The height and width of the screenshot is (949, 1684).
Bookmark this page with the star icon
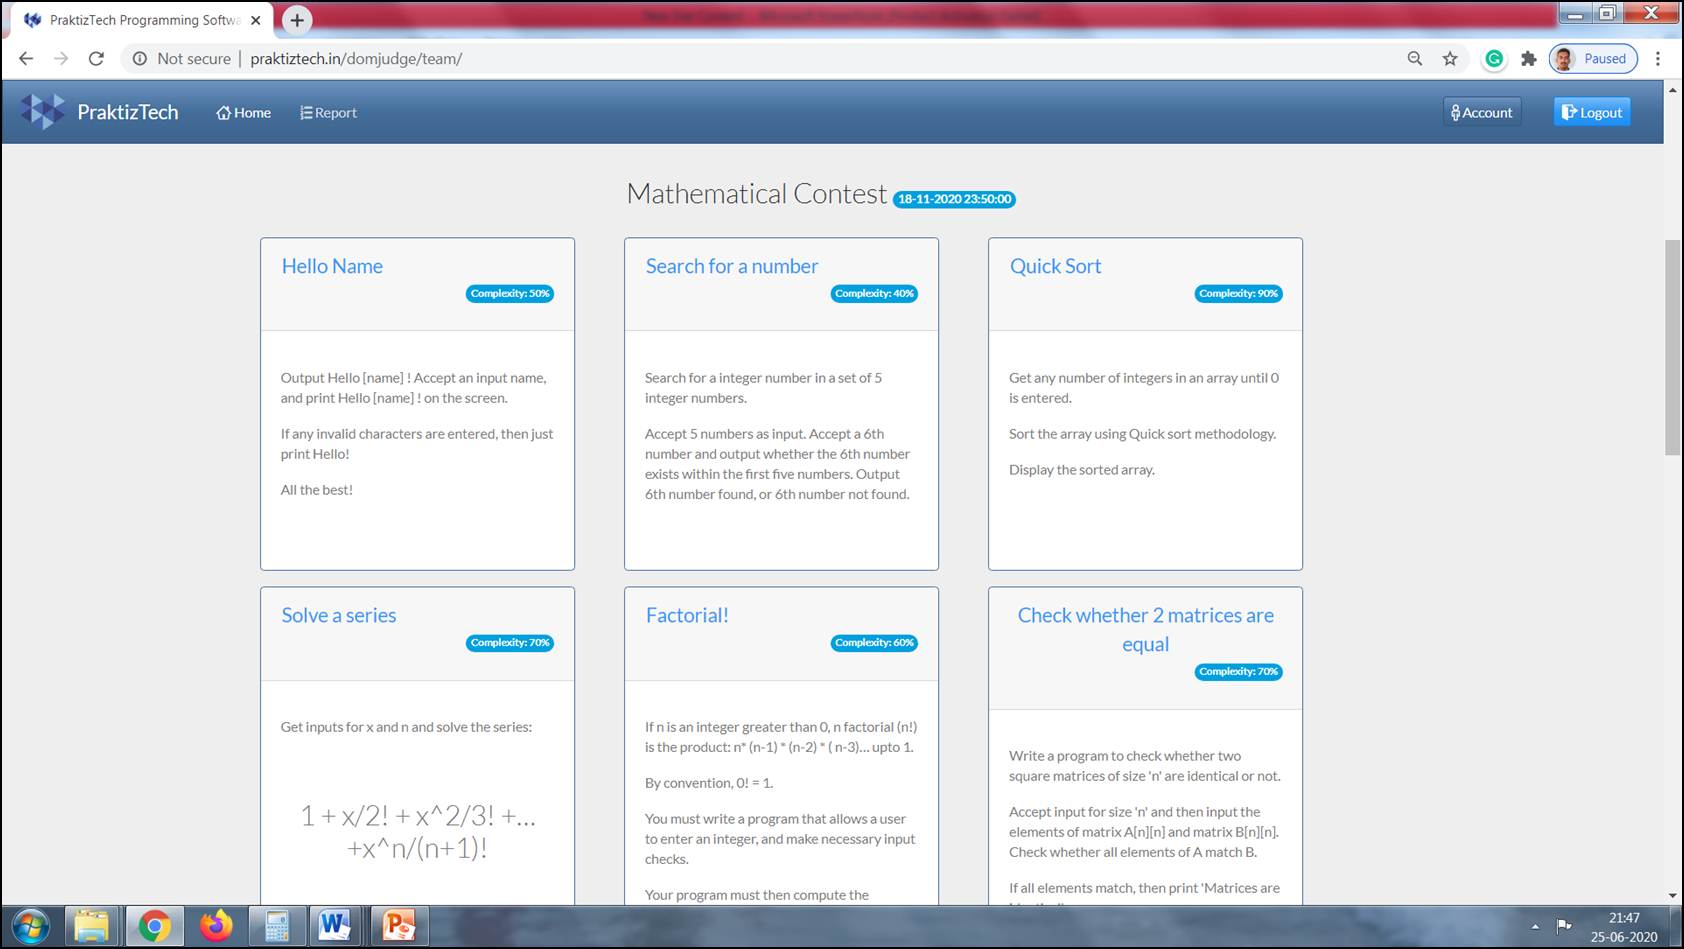1450,59
